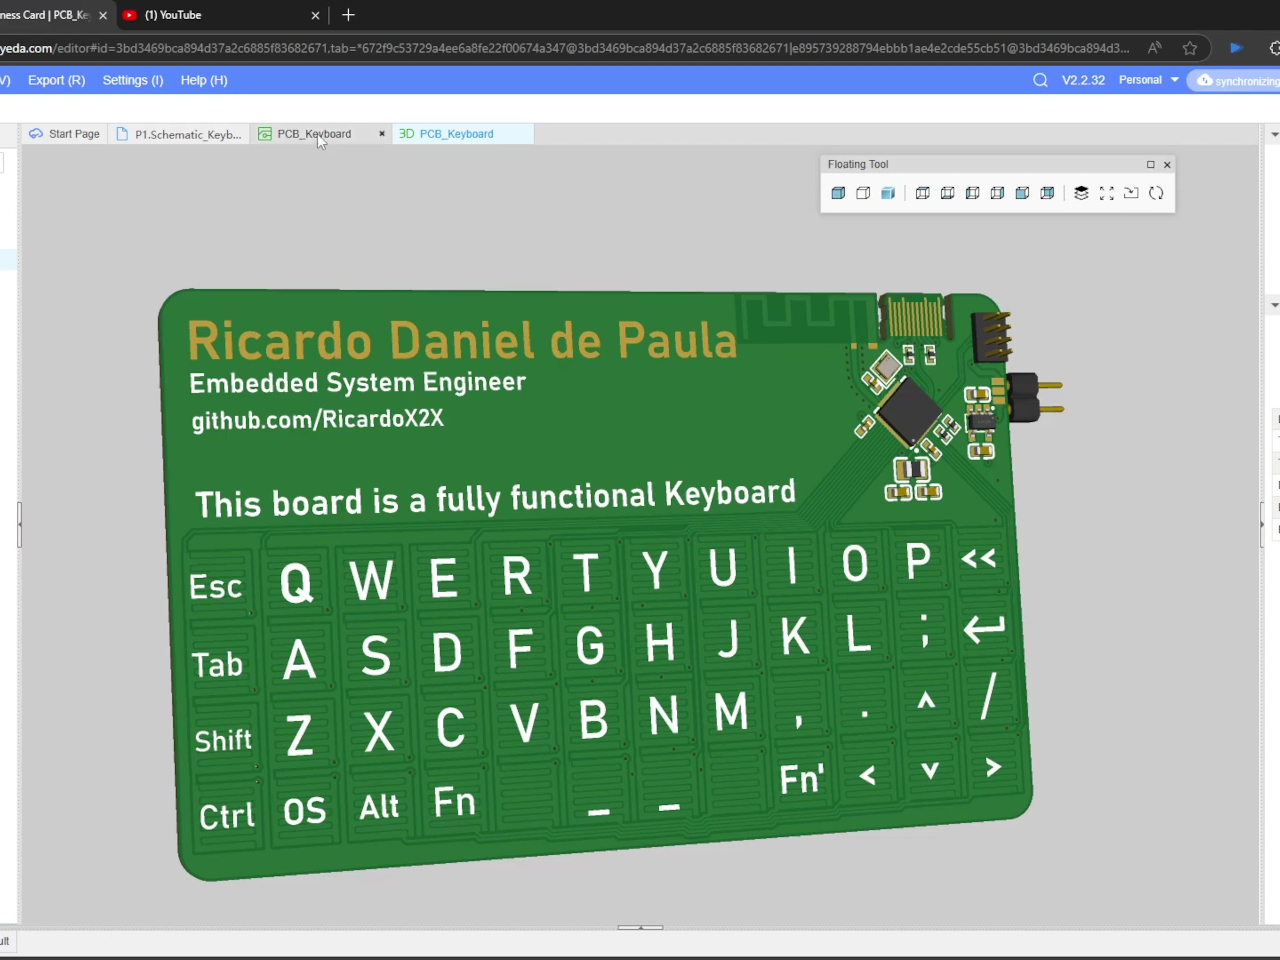Image resolution: width=1280 pixels, height=960 pixels.
Task: Click the rotation reset icon in Floating Tool
Action: tap(1156, 192)
